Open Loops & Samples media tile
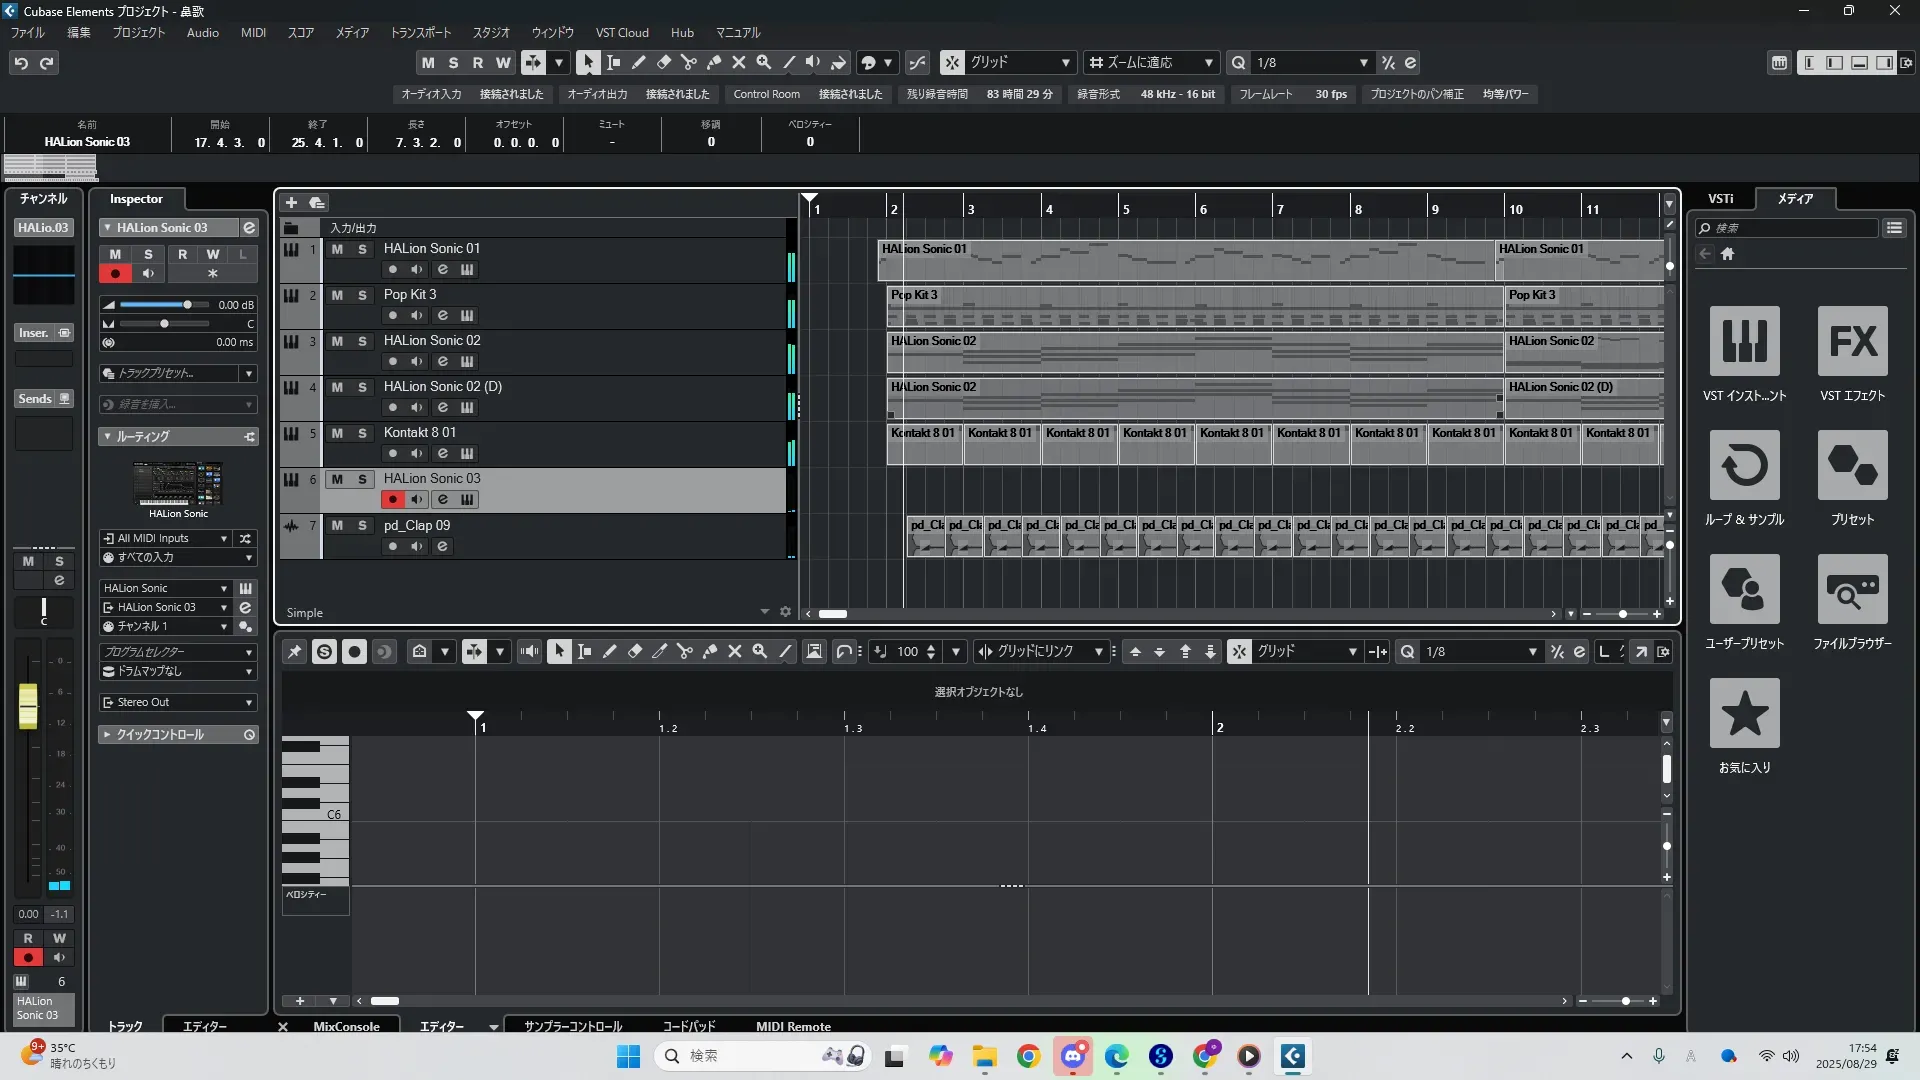The height and width of the screenshot is (1080, 1920). (x=1744, y=465)
